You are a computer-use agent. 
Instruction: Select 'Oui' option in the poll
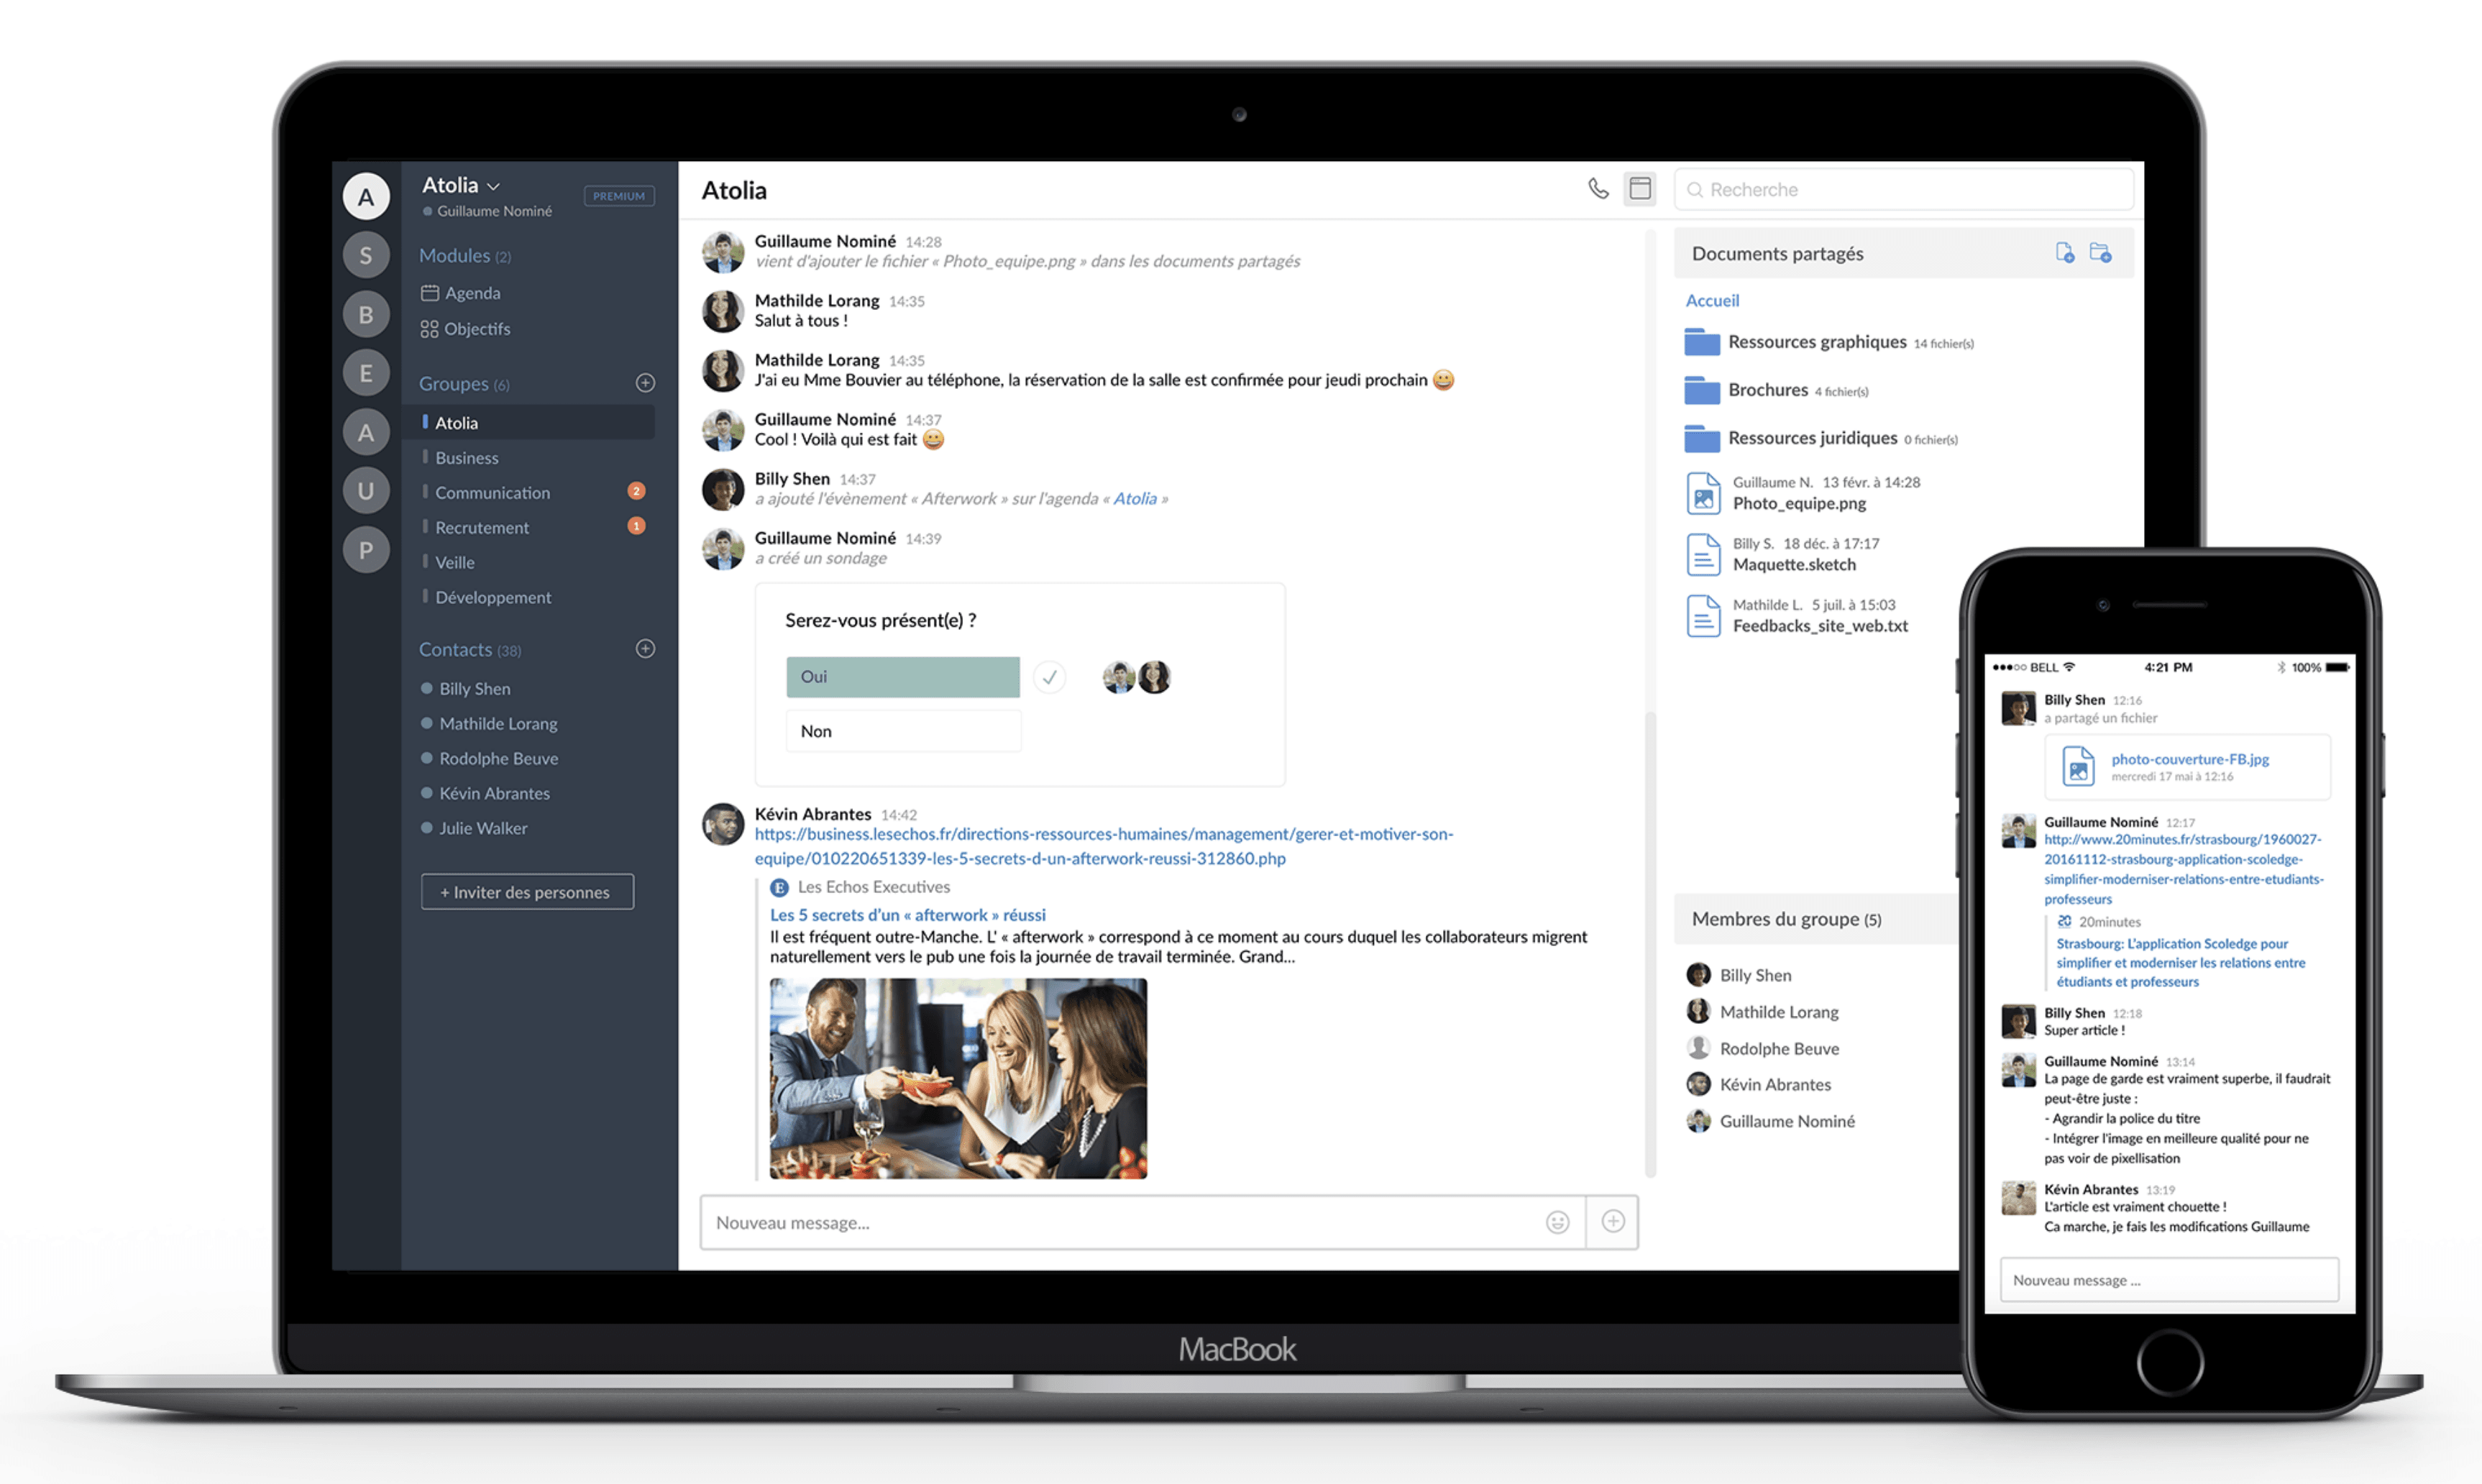click(x=902, y=675)
